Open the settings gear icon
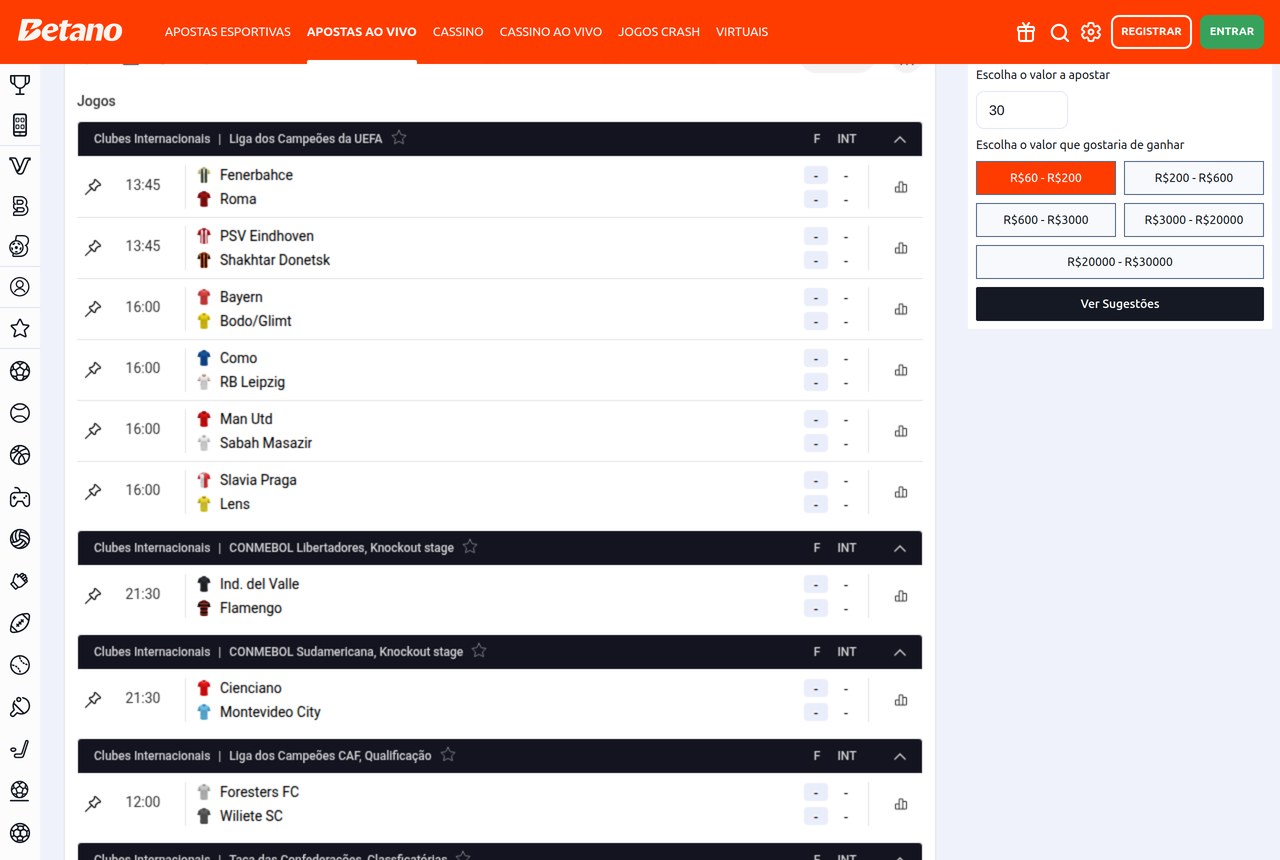The height and width of the screenshot is (860, 1280). click(1091, 32)
